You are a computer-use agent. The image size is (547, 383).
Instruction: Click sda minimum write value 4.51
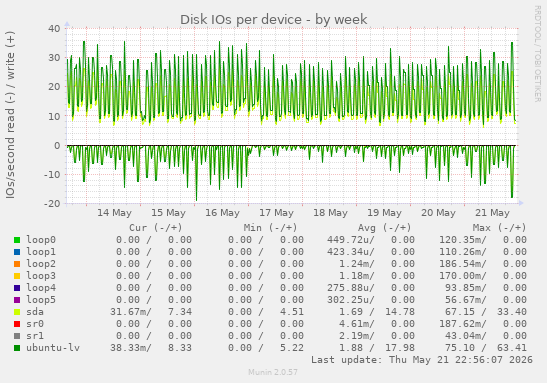coord(292,312)
